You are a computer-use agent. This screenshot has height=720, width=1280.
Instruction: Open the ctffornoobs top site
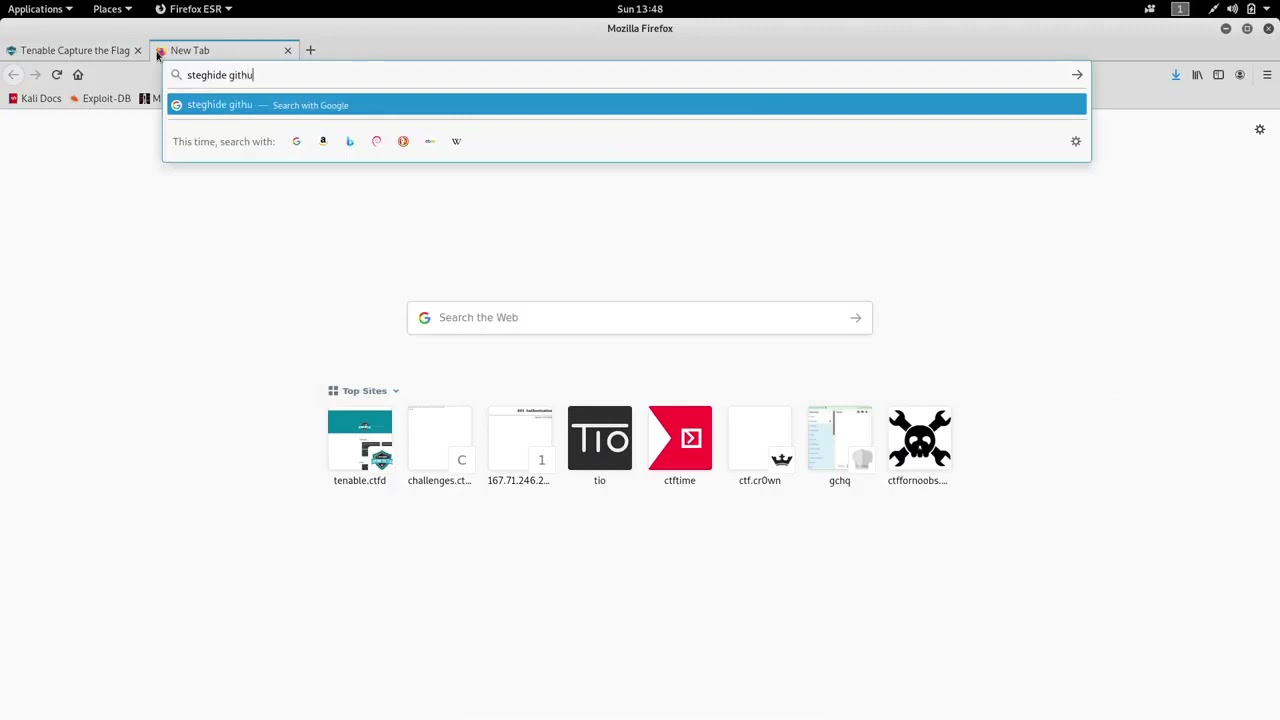920,446
